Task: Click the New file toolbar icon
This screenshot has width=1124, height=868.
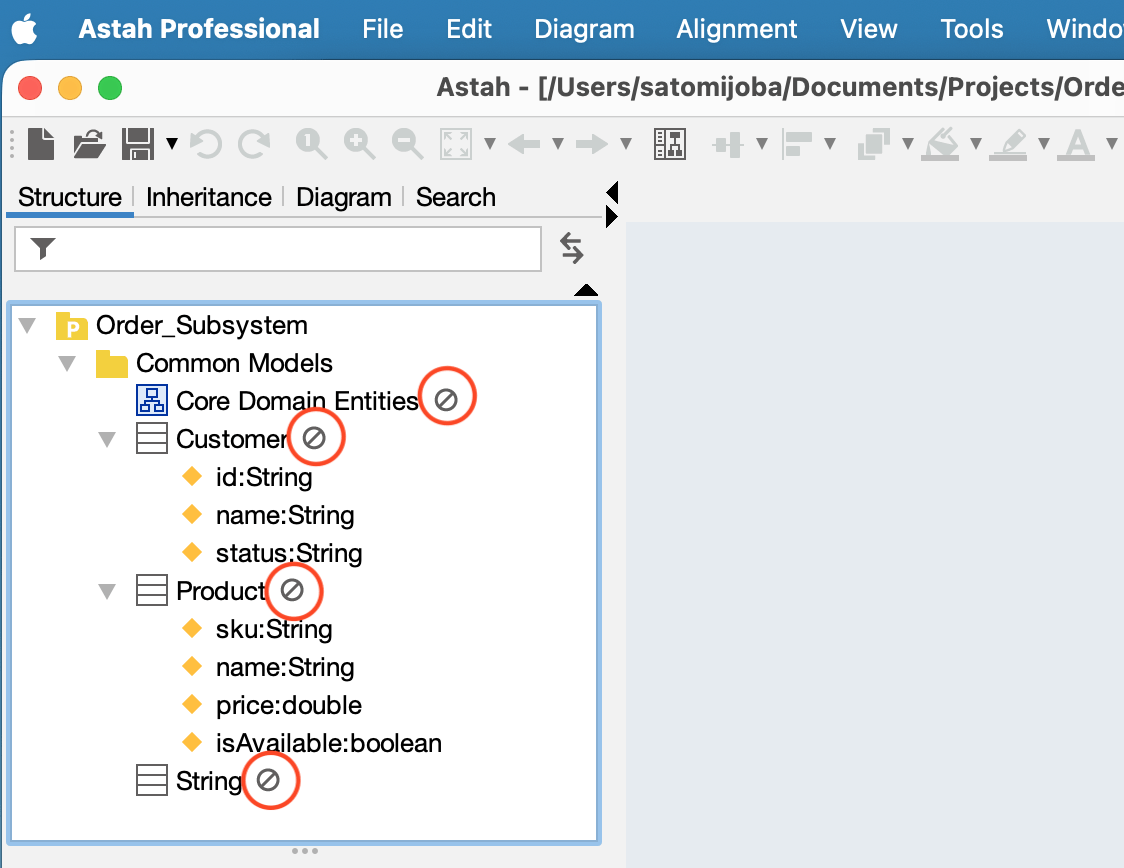Action: (41, 143)
